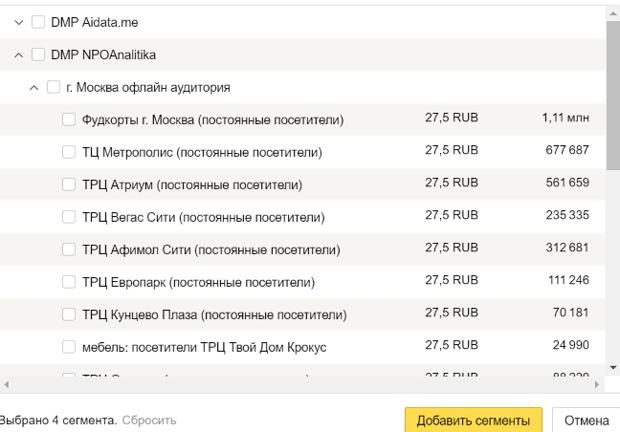The image size is (620, 432).
Task: Click horizontal scrollbar right arrow
Action: [x=597, y=384]
